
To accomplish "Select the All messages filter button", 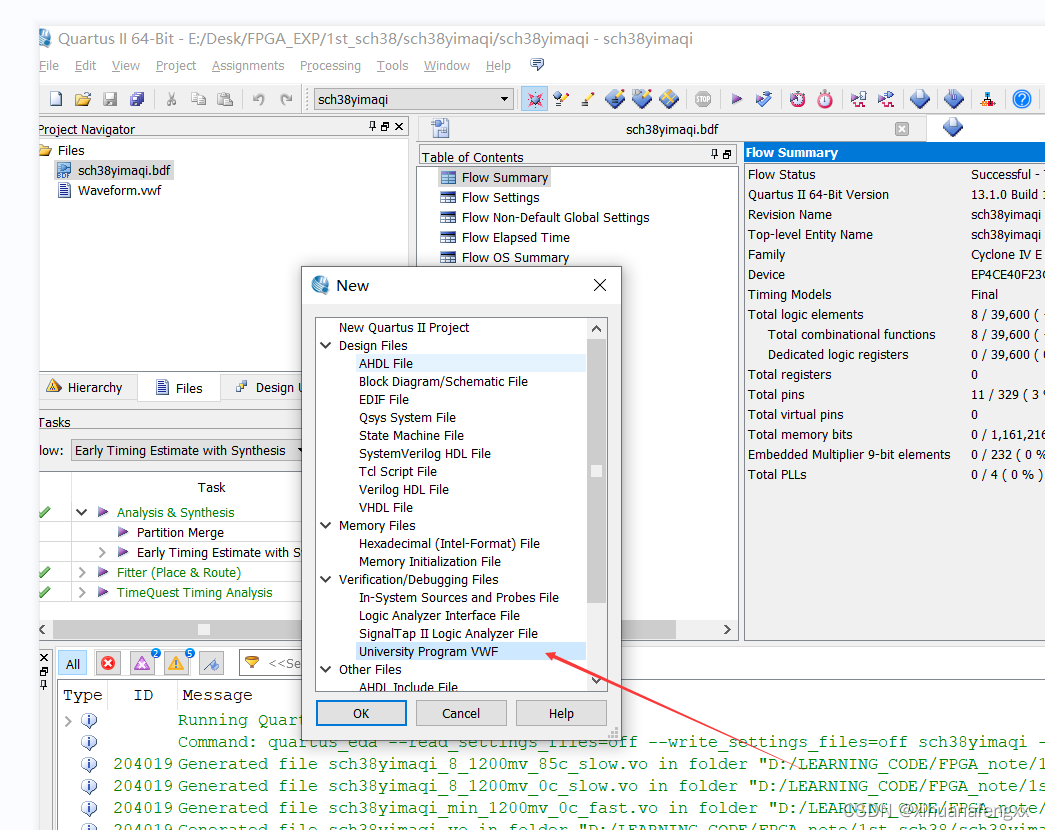I will point(73,663).
